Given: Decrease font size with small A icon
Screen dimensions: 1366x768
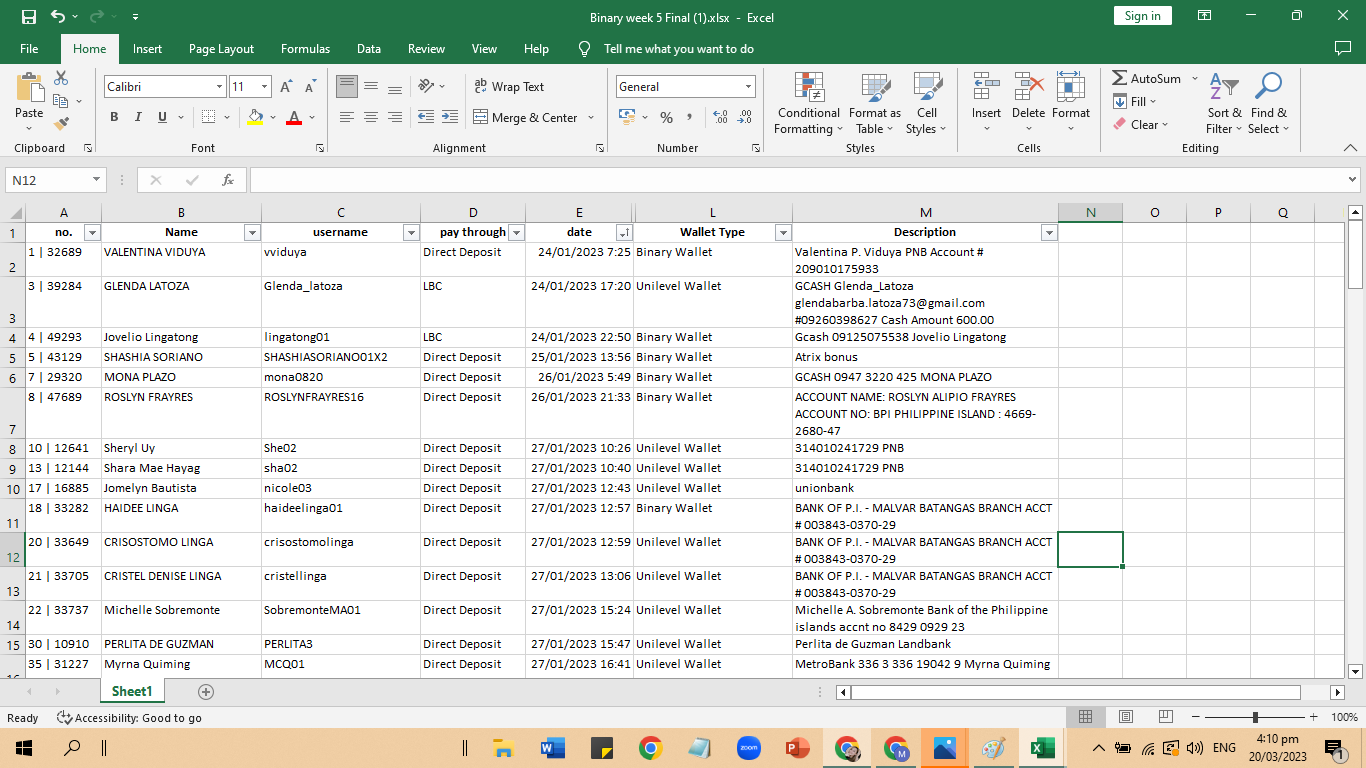Looking at the screenshot, I should click(310, 87).
